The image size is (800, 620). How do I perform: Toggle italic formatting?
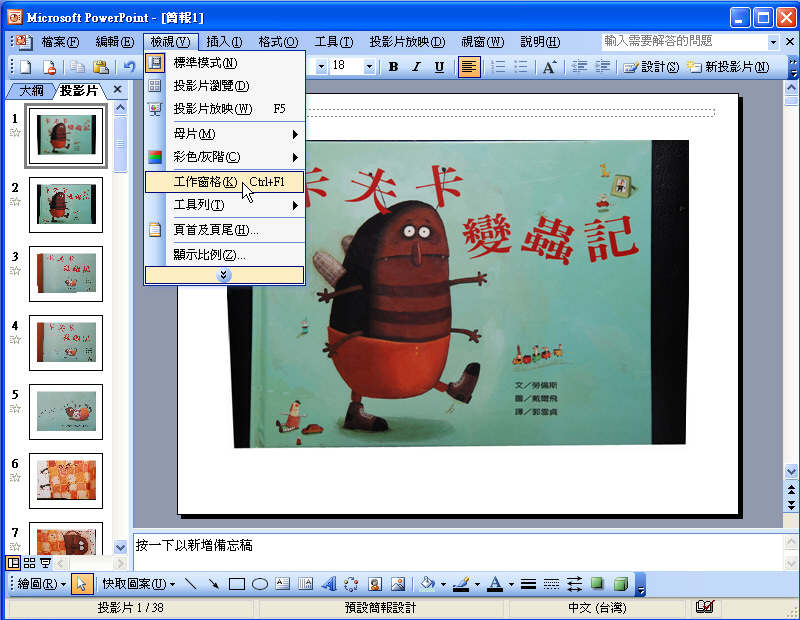coord(416,67)
